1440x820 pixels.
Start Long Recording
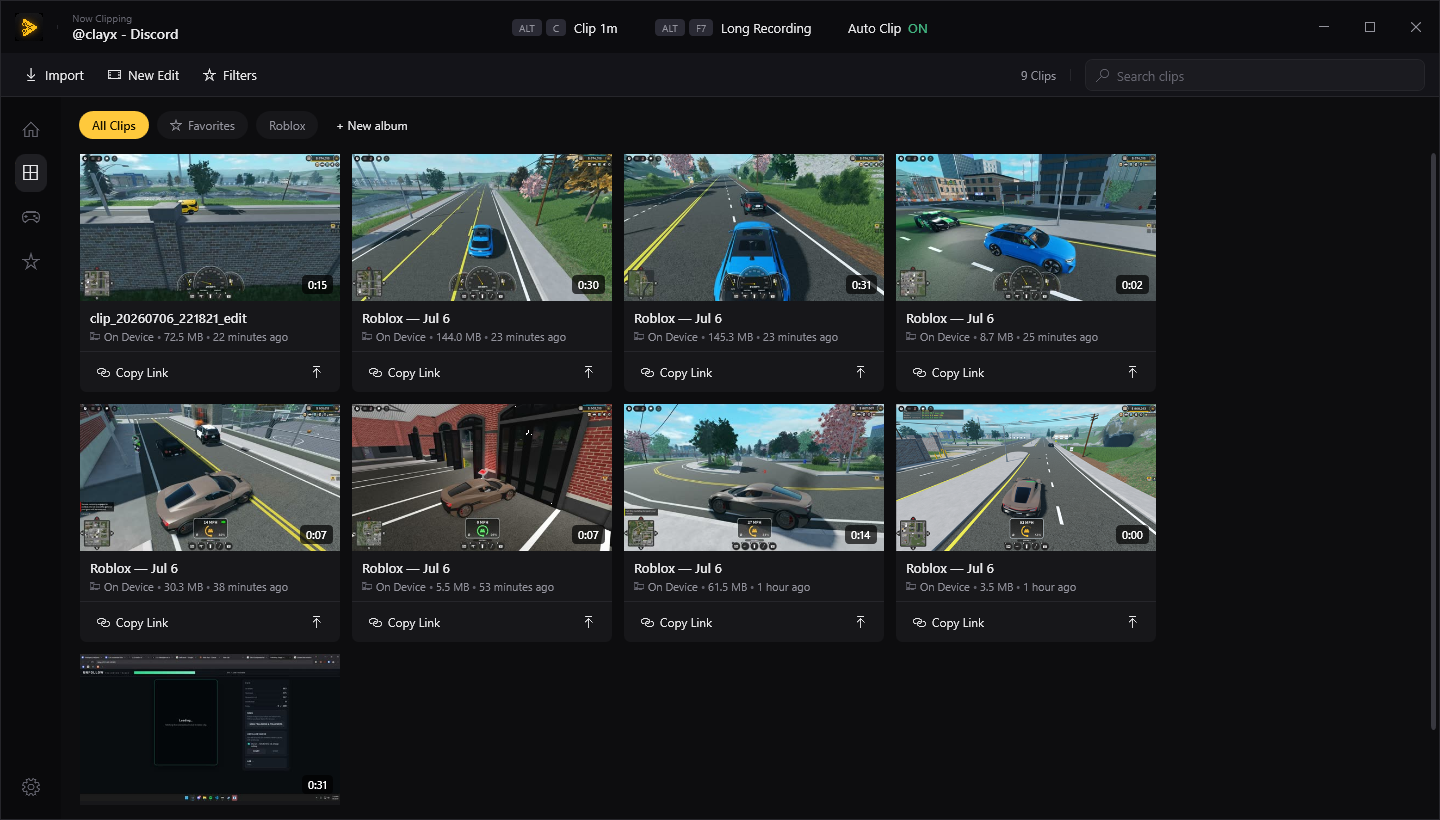click(733, 28)
